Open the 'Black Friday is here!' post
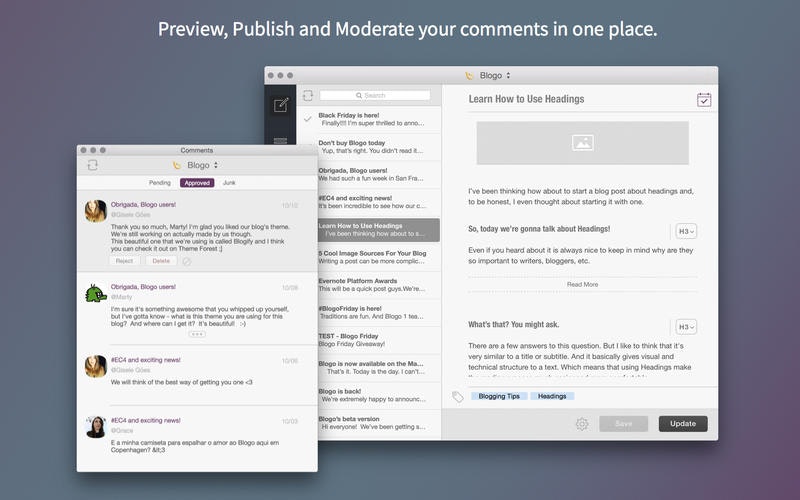This screenshot has height=500, width=800. [x=370, y=119]
